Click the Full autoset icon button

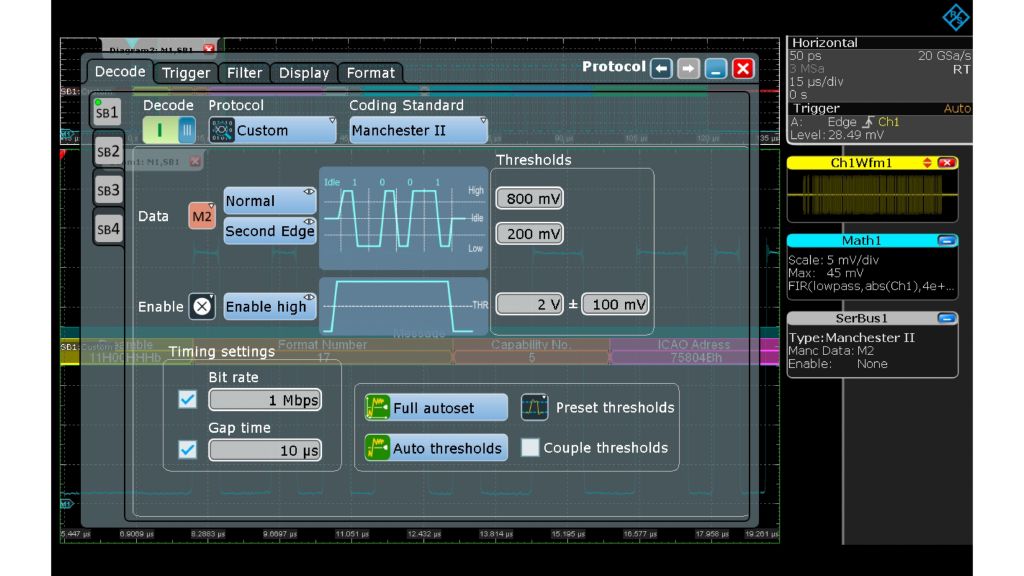(377, 407)
